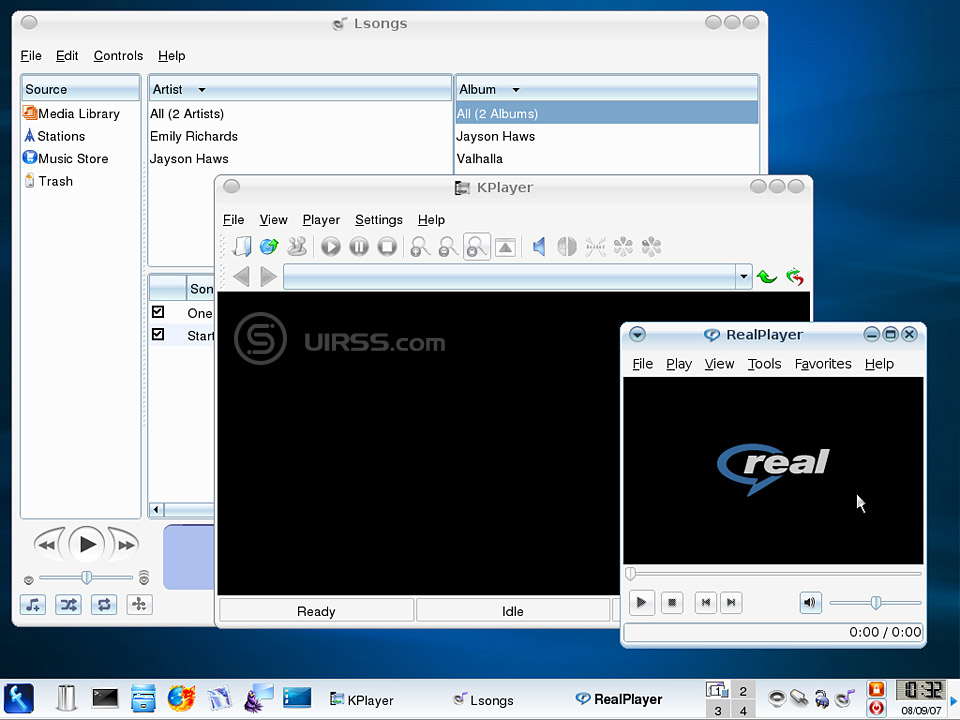Open file icon in KPlayer toolbar
This screenshot has width=960, height=720.
coord(241,247)
